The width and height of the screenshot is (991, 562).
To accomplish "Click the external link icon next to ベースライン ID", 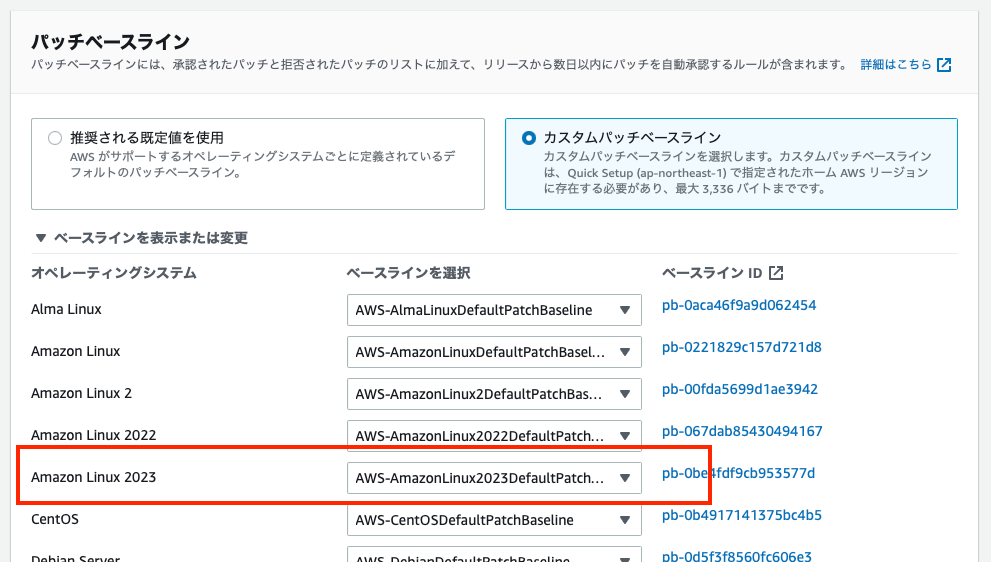I will (x=776, y=272).
